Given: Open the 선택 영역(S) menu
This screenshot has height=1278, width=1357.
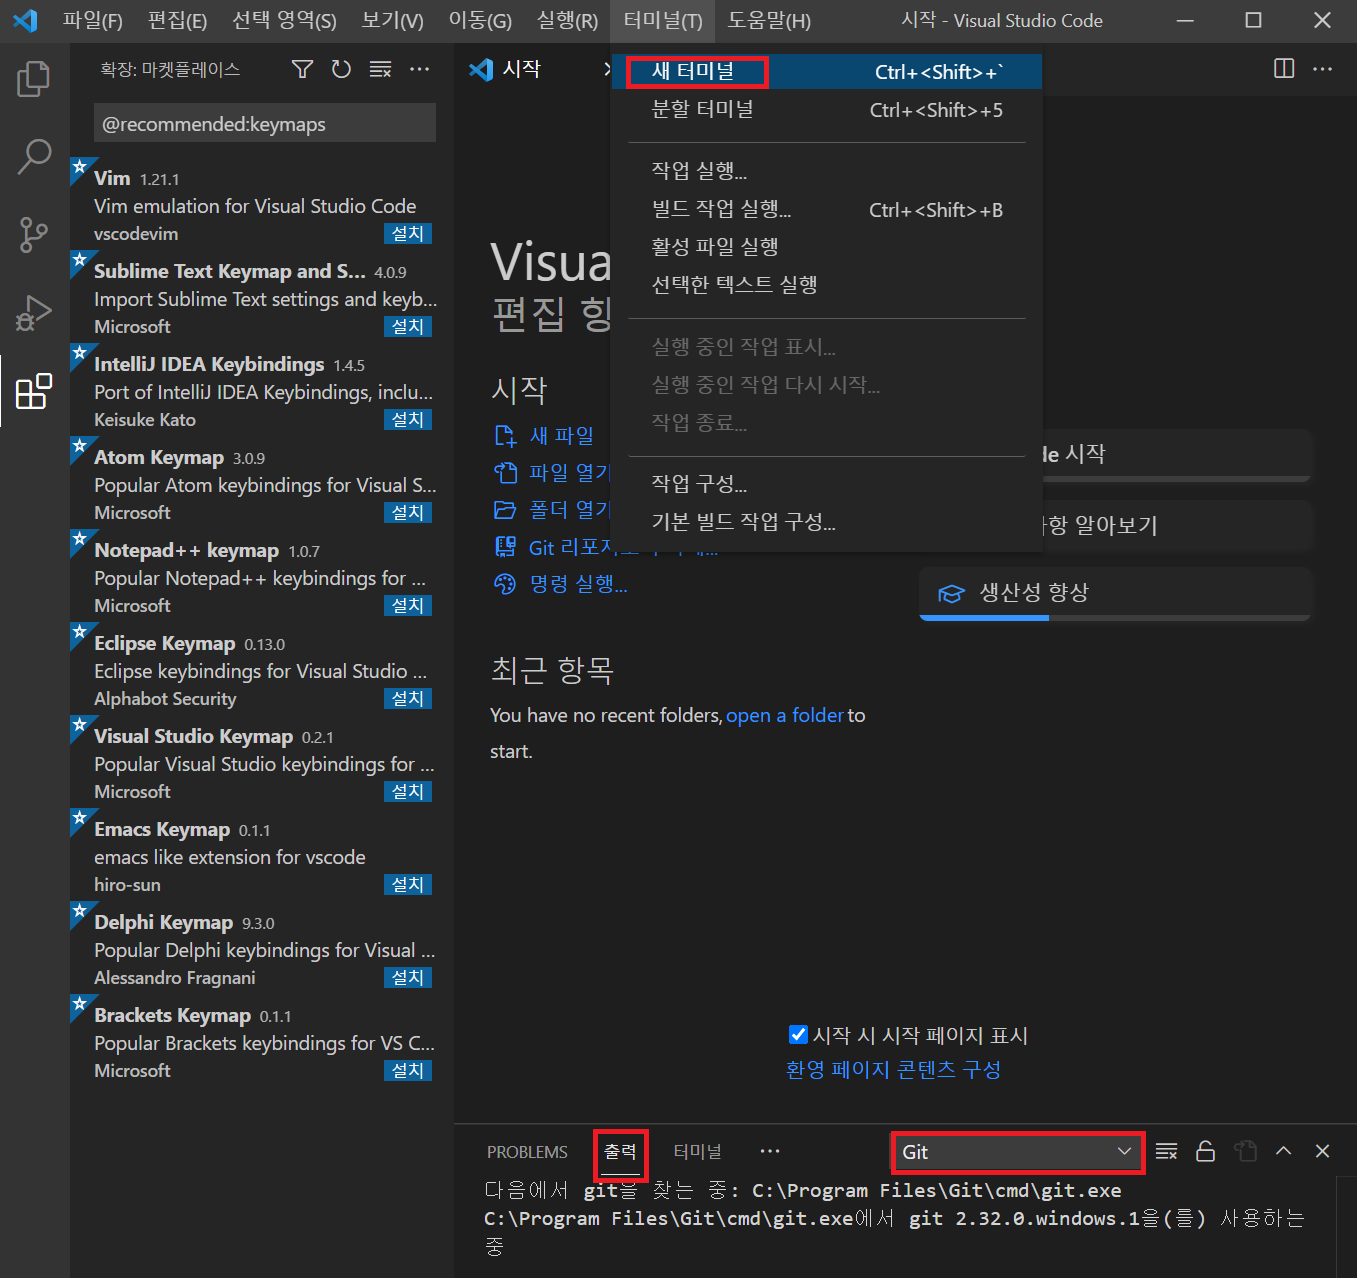Looking at the screenshot, I should coord(284,20).
